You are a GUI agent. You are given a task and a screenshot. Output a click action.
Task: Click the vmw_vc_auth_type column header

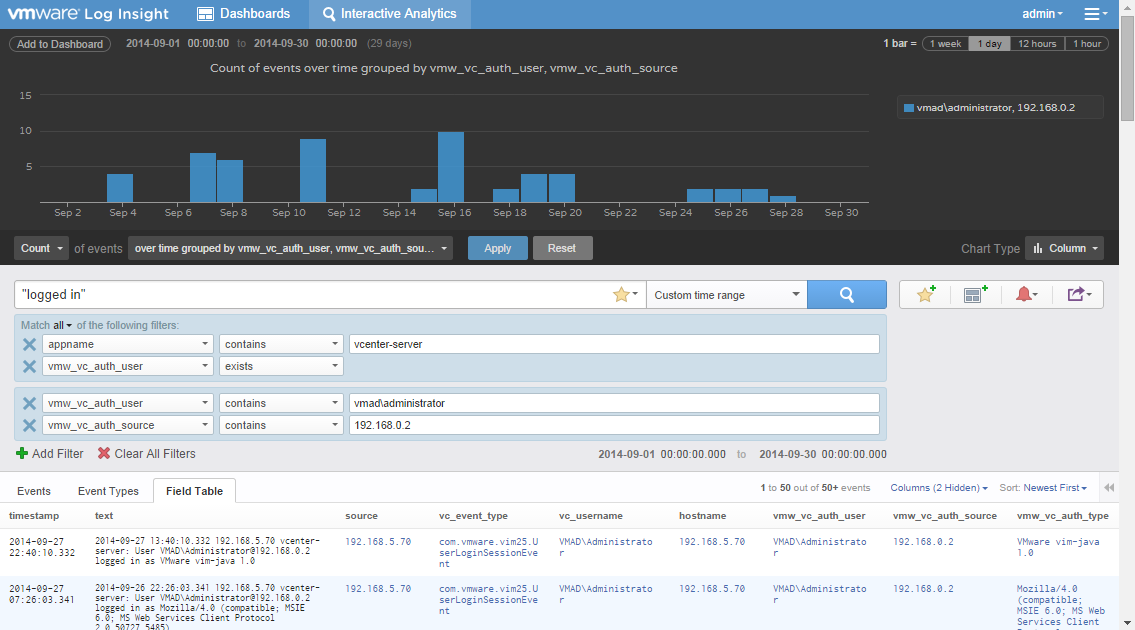click(1063, 516)
